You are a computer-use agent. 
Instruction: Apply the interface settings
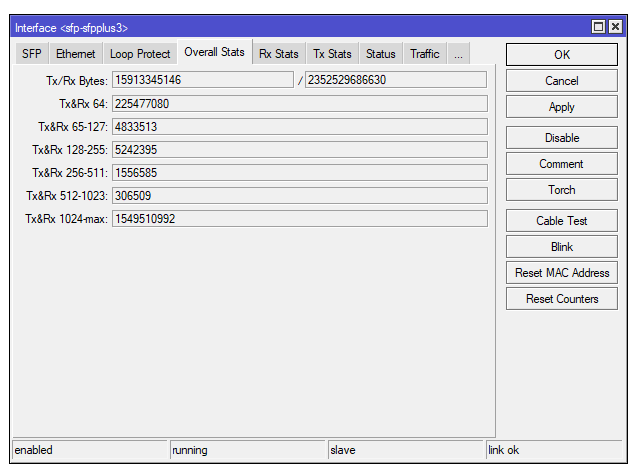[x=562, y=107]
